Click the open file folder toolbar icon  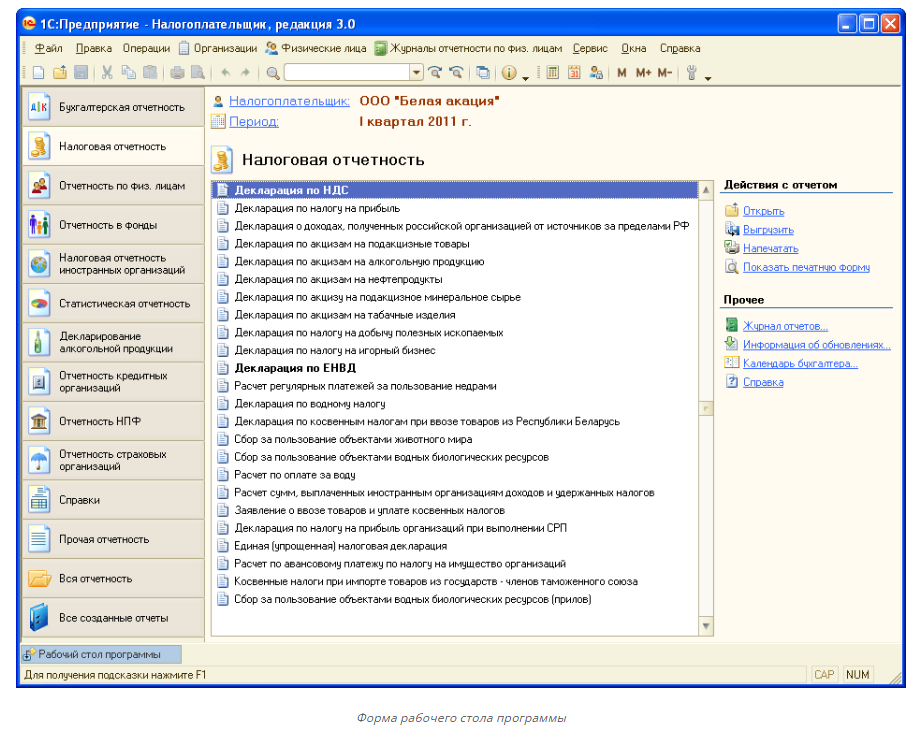coord(59,73)
